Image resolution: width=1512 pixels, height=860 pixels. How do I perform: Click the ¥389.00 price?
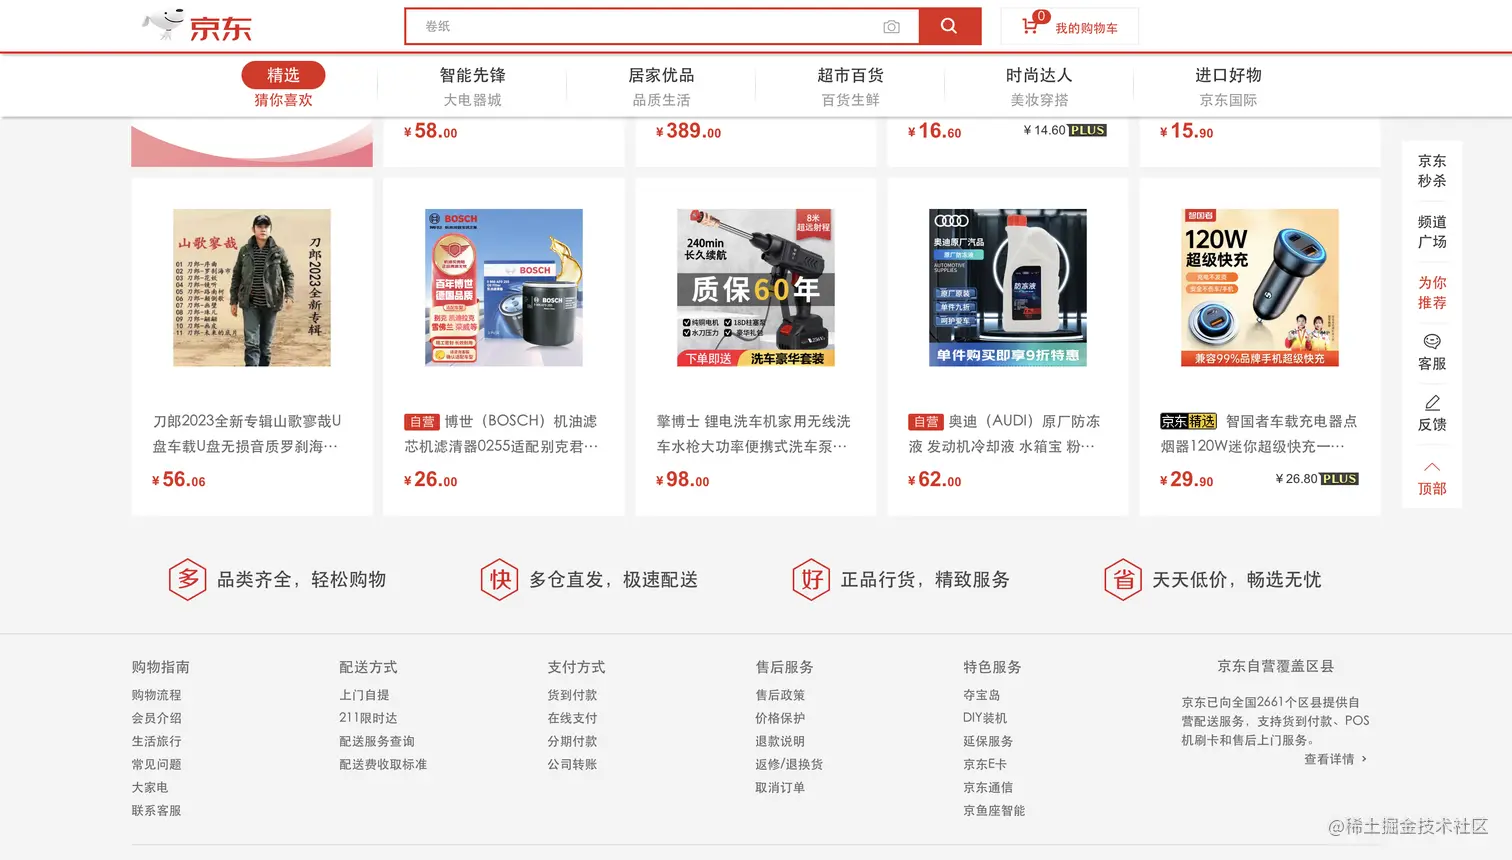click(x=688, y=131)
